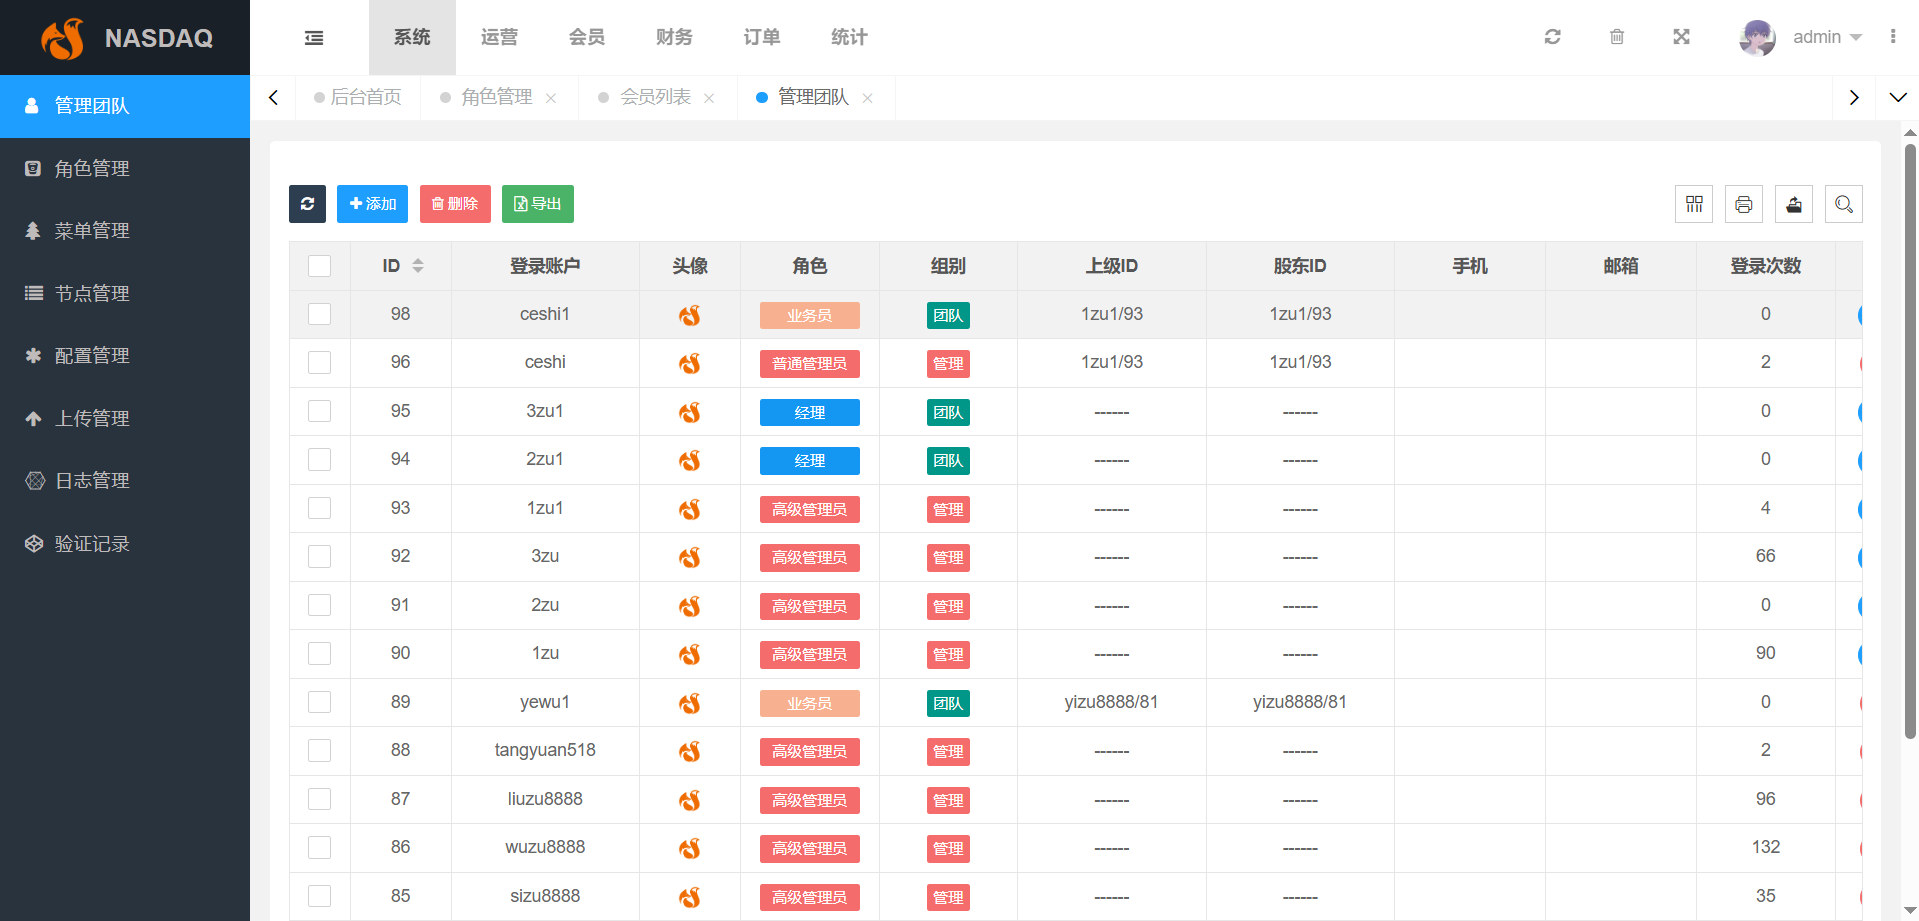Image resolution: width=1919 pixels, height=921 pixels.
Task: Expand the tab actions chevron dropdown
Action: click(x=1897, y=97)
